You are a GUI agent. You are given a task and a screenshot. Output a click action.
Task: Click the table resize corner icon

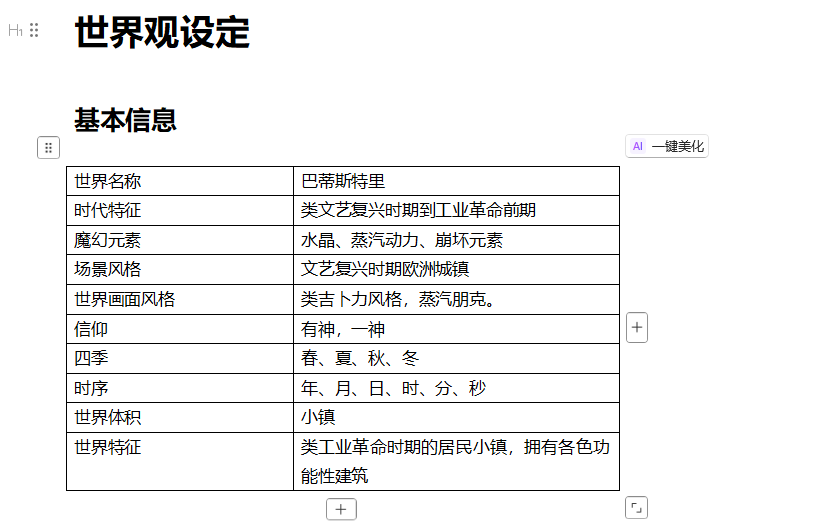pyautogui.click(x=636, y=507)
